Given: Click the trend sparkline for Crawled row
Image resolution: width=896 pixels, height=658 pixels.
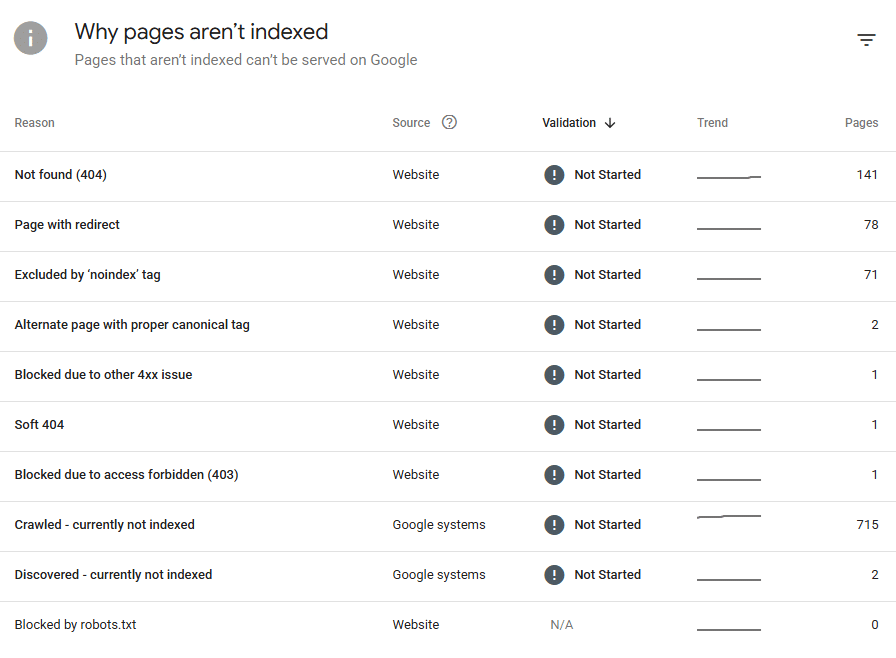Looking at the screenshot, I should click(x=729, y=516).
